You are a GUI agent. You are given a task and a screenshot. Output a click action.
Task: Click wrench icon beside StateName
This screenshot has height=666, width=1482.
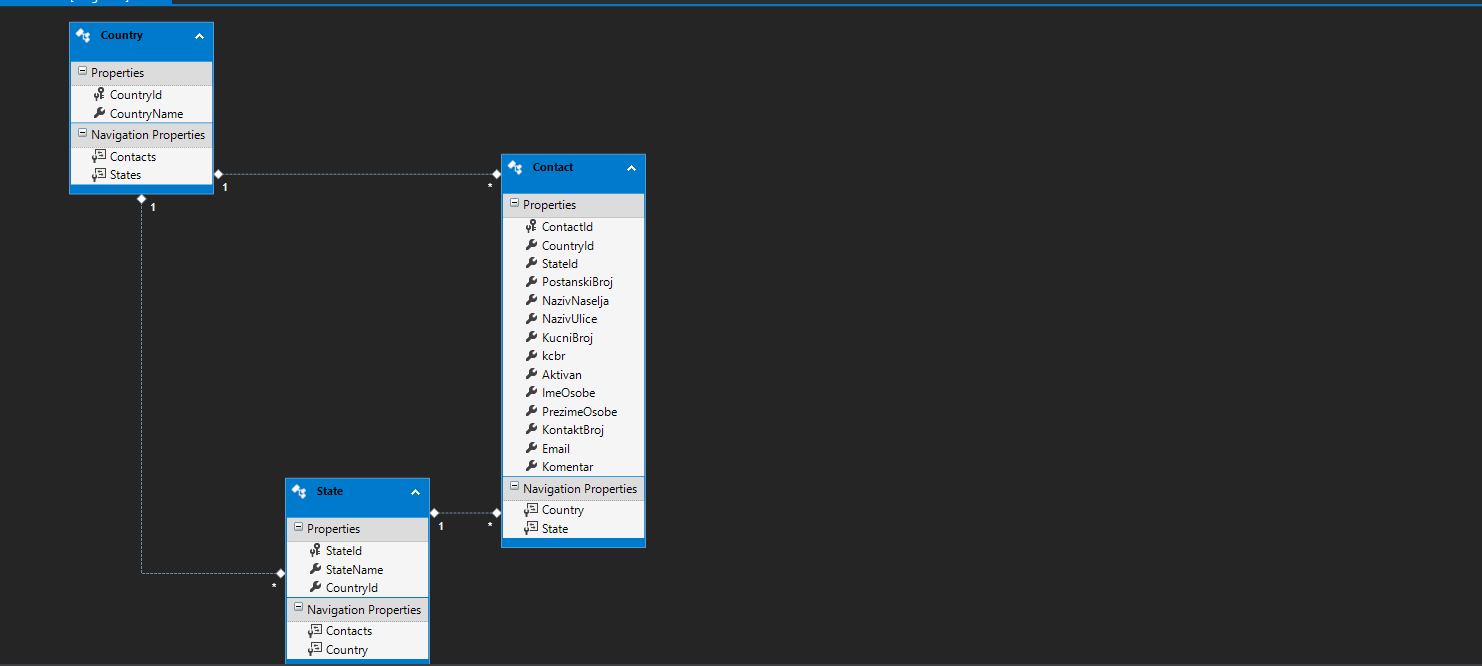(315, 569)
